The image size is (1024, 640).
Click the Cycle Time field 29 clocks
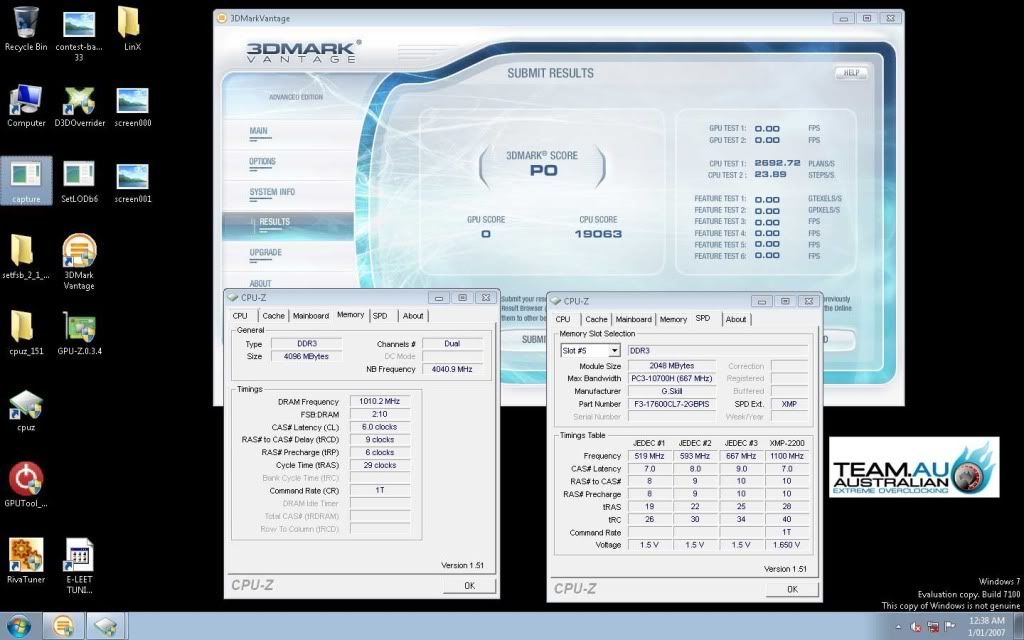(380, 466)
